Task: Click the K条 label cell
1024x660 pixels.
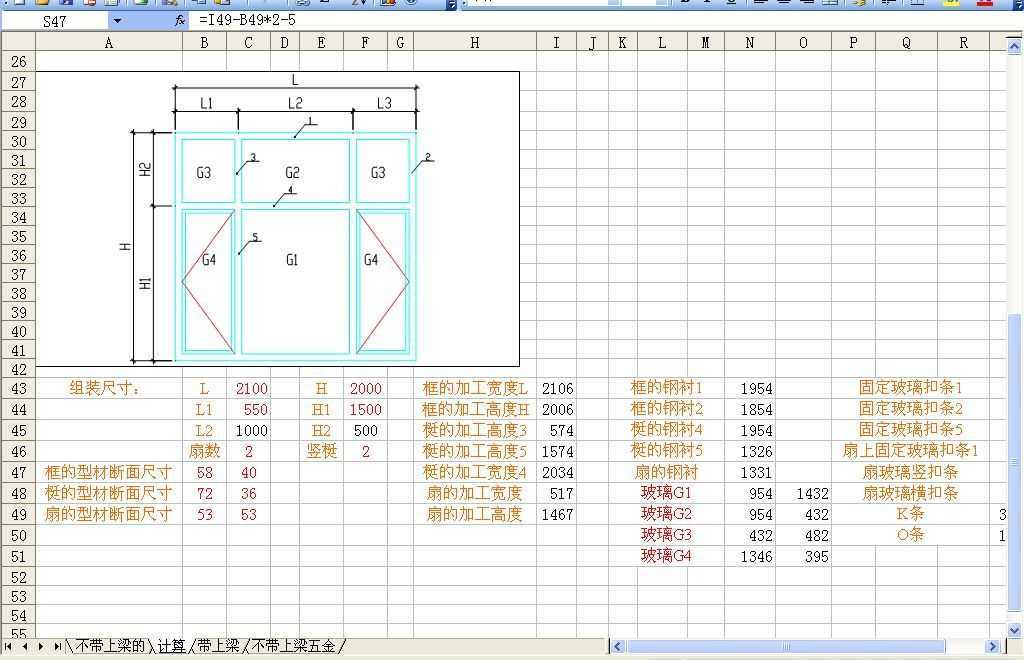Action: tap(910, 514)
